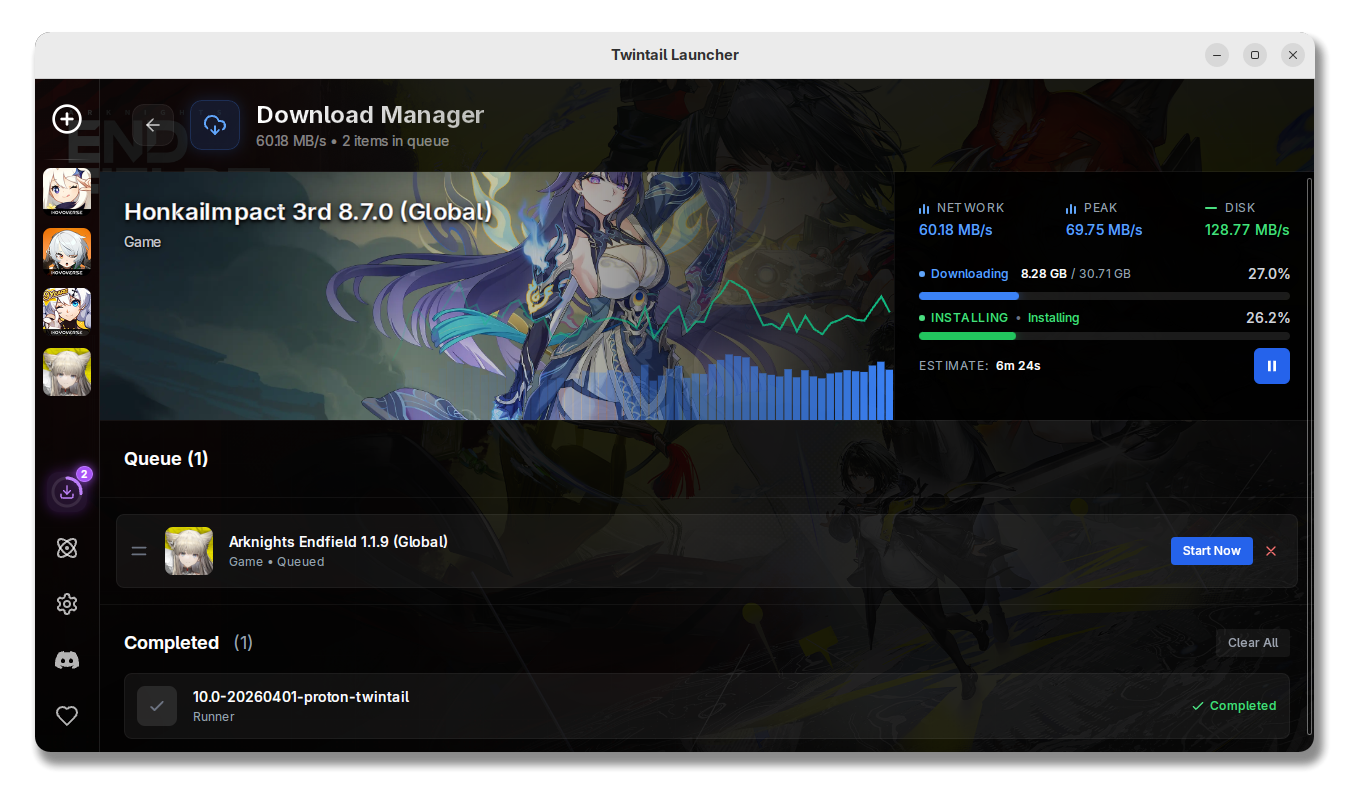Click the Arknights Endfield thumbnail in the queue
1350x790 pixels.
click(x=189, y=551)
